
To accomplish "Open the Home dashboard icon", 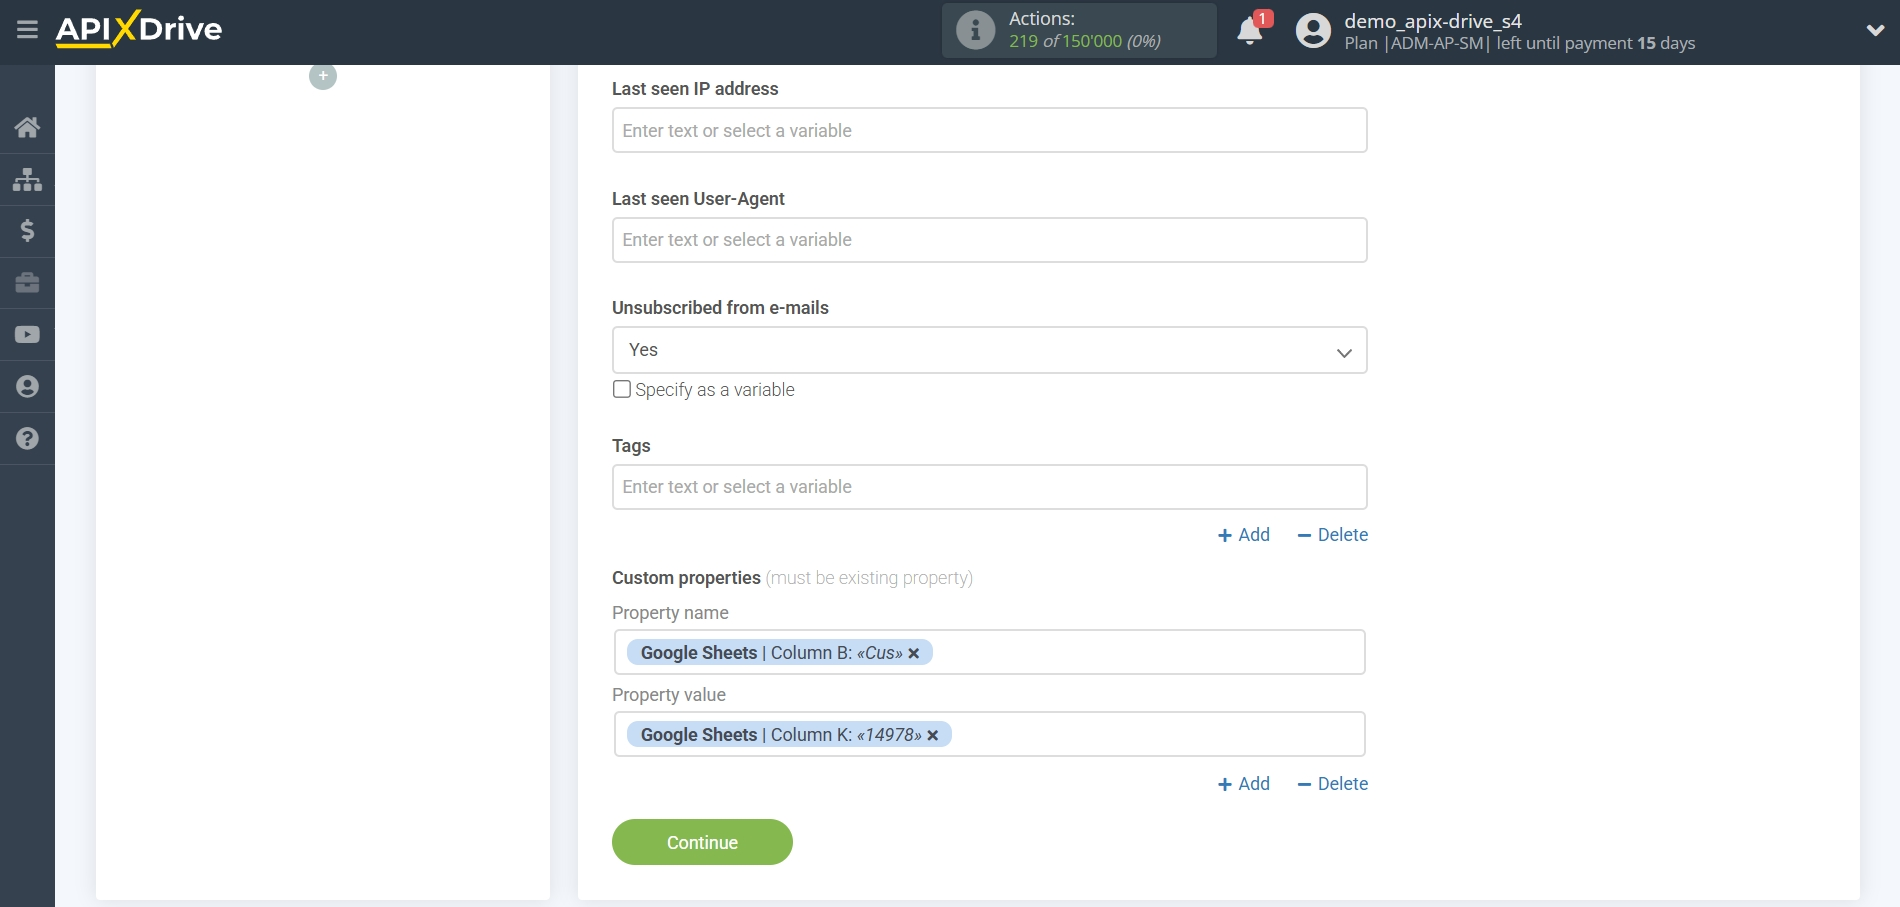I will [x=27, y=126].
